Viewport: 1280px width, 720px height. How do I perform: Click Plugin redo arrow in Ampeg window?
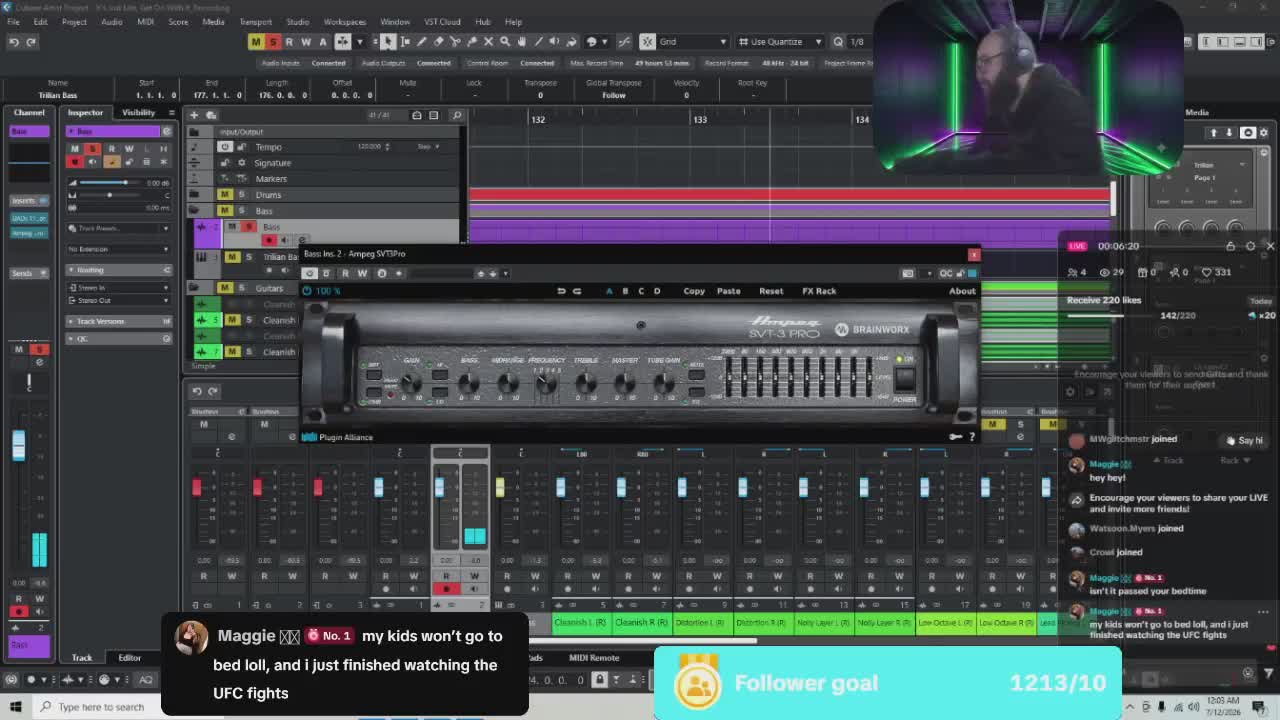[576, 291]
